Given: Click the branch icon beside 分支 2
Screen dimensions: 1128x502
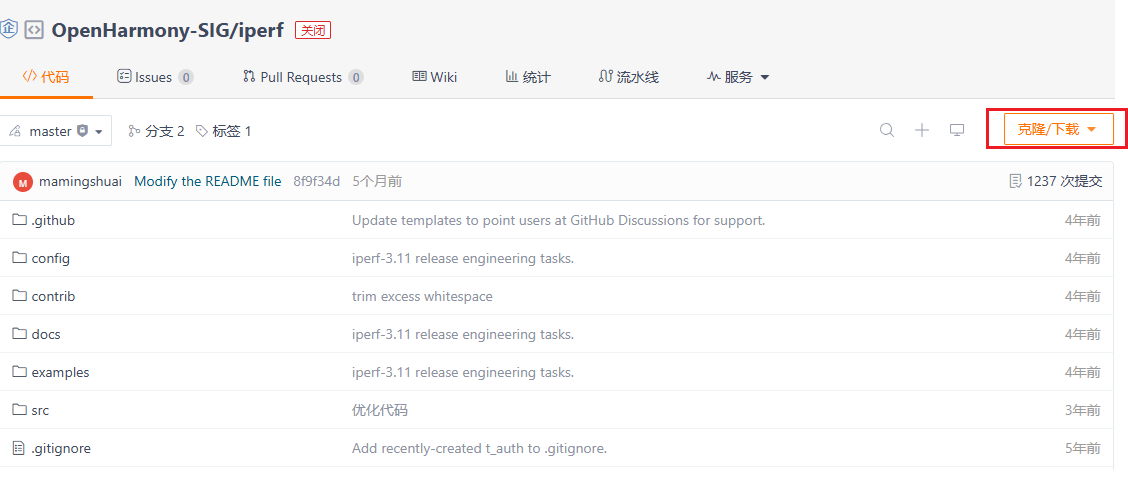Looking at the screenshot, I should pyautogui.click(x=134, y=131).
